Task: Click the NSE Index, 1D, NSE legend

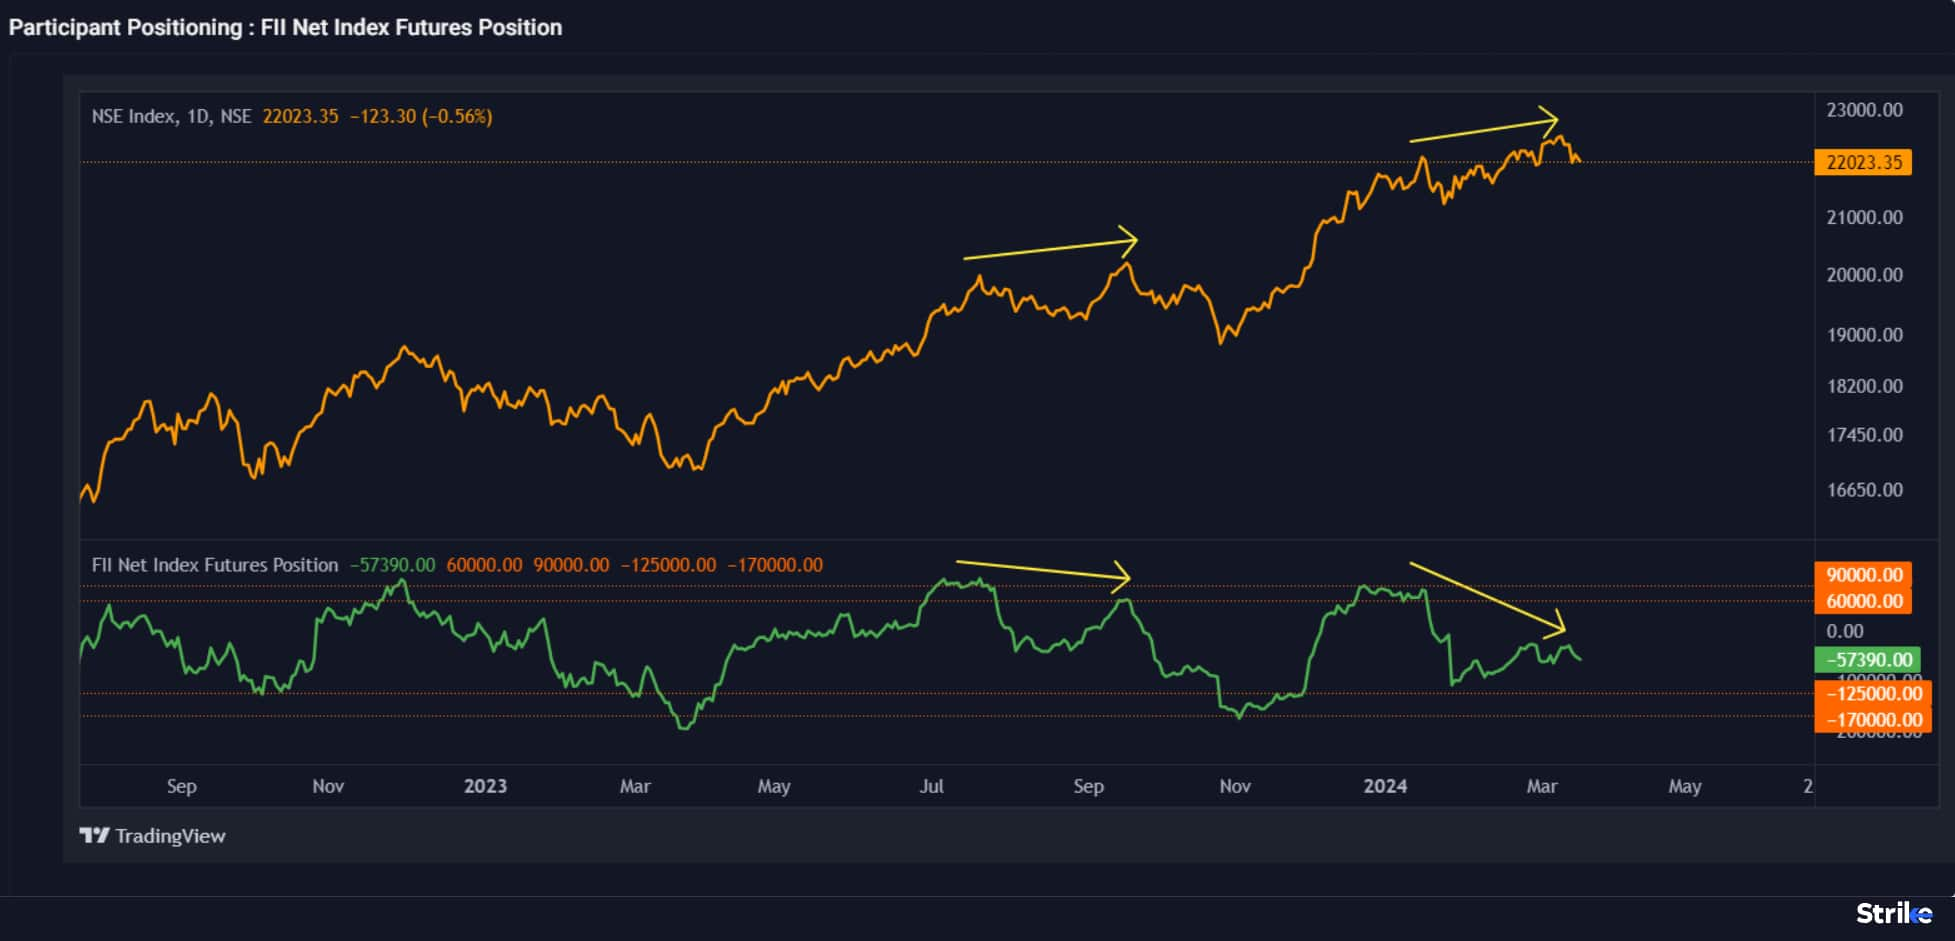Action: [171, 116]
